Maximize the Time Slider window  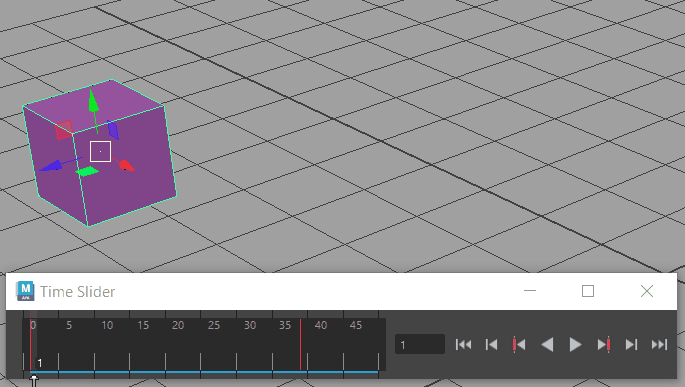(x=588, y=291)
